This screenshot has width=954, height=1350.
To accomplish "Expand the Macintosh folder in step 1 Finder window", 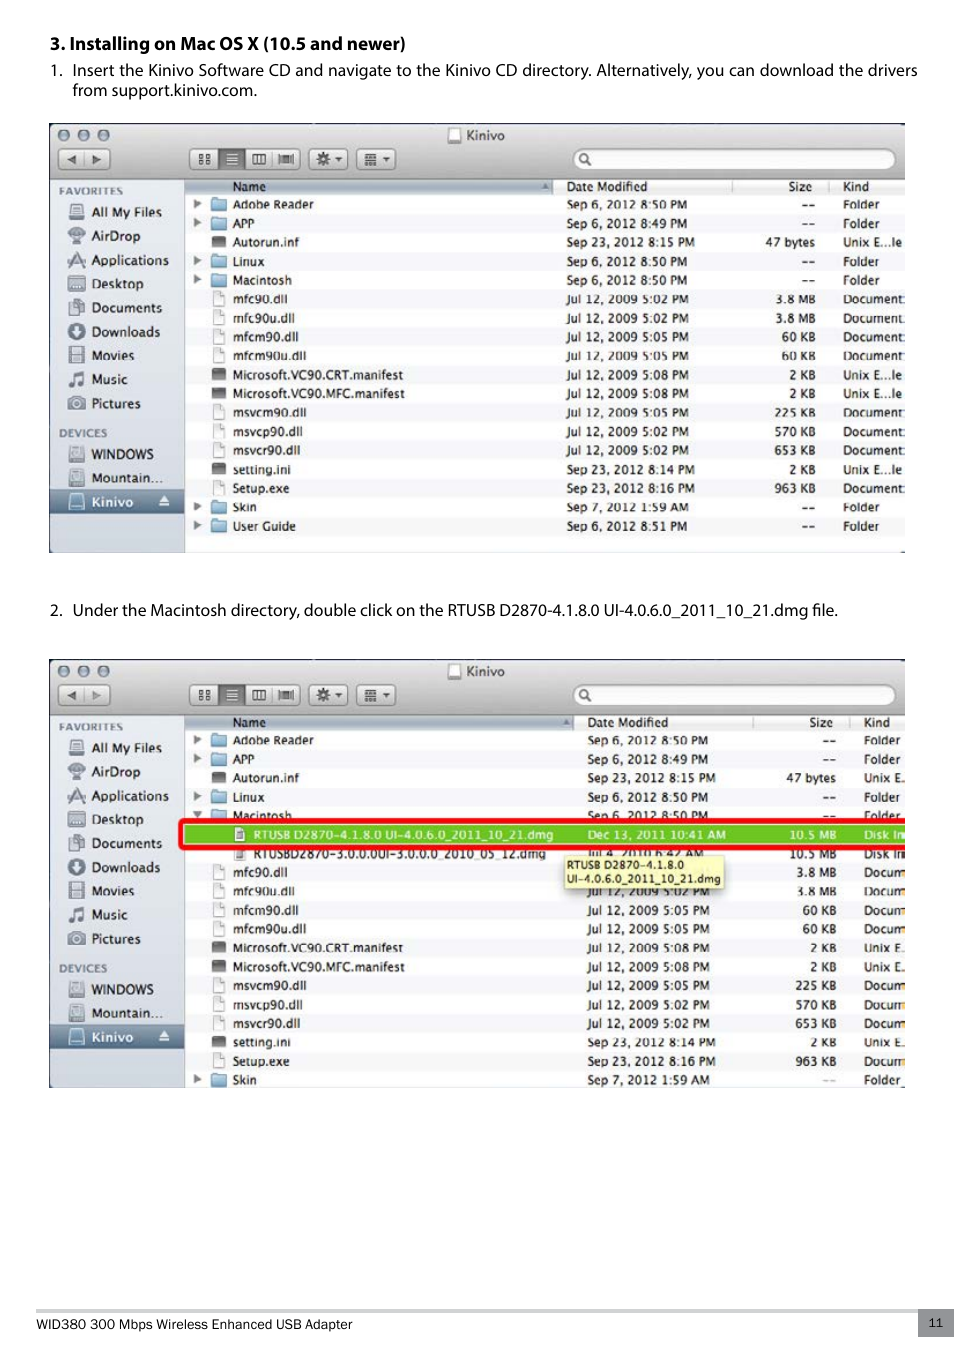I will tap(198, 280).
